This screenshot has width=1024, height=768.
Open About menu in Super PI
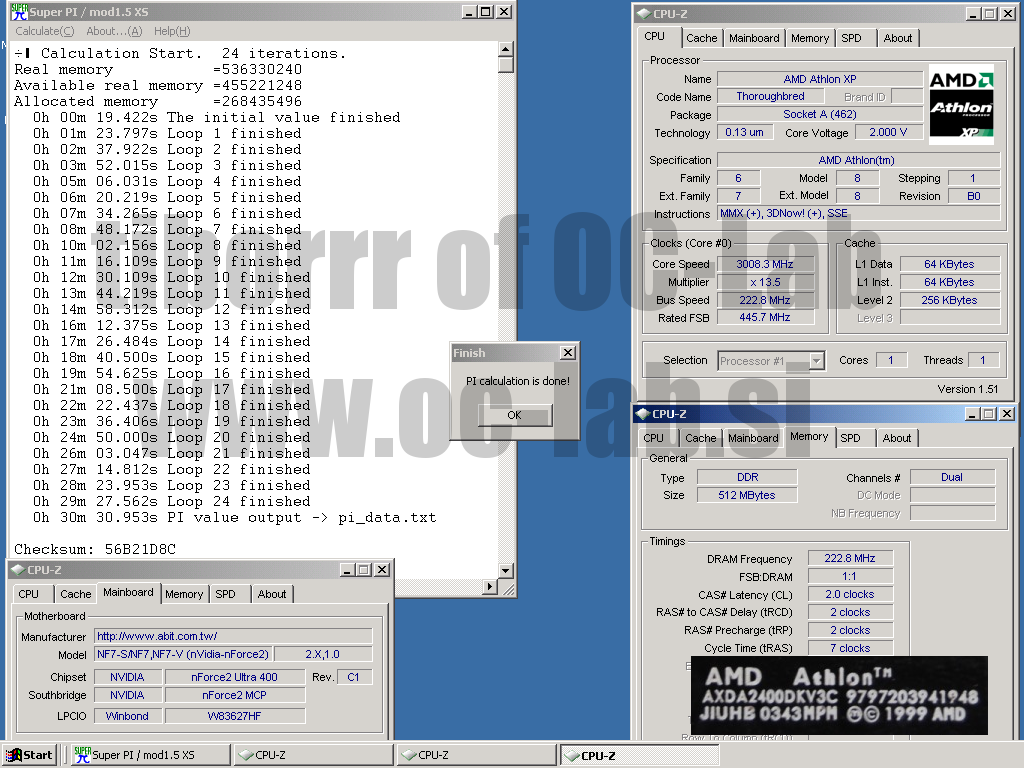click(x=114, y=31)
